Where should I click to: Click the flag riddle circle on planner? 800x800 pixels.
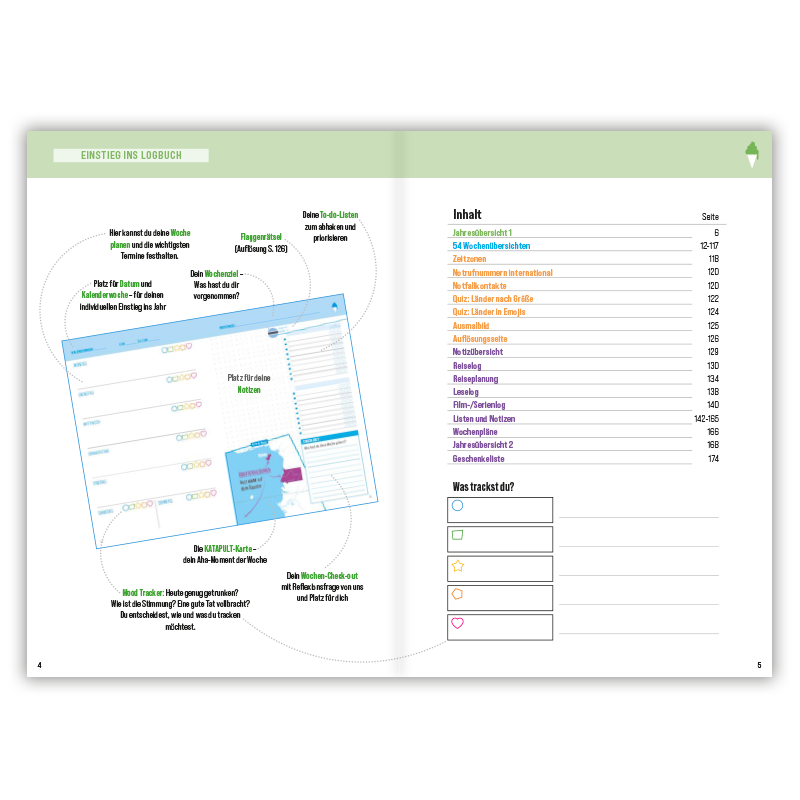pyautogui.click(x=273, y=333)
